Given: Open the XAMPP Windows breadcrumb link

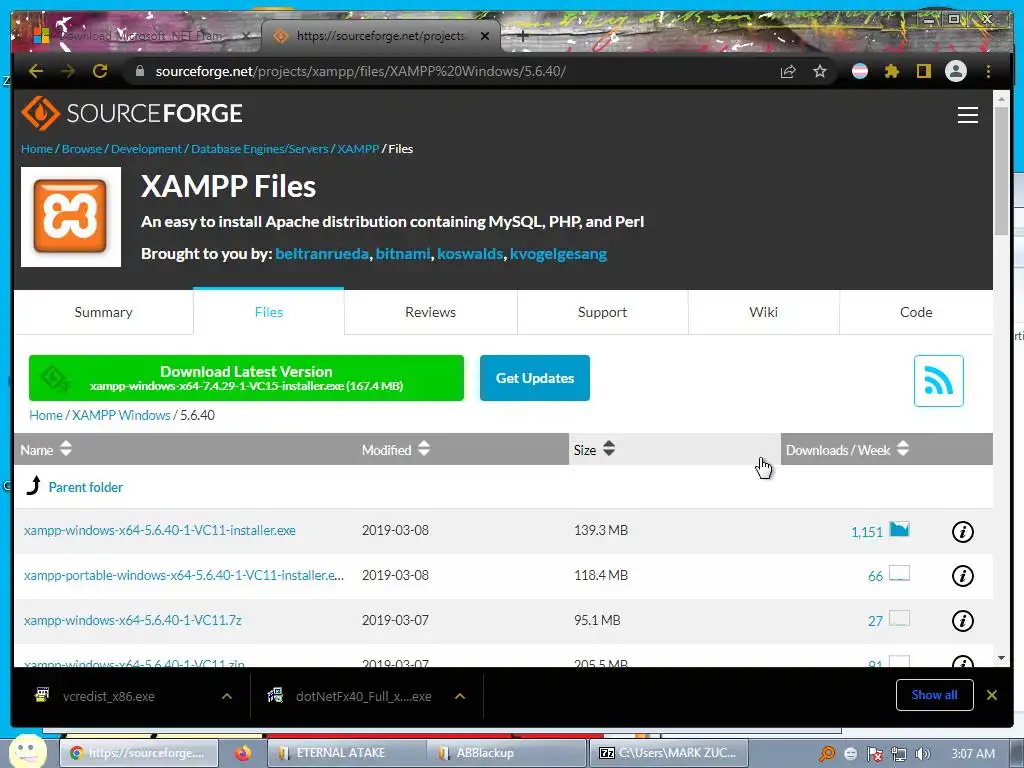Looking at the screenshot, I should [x=121, y=415].
